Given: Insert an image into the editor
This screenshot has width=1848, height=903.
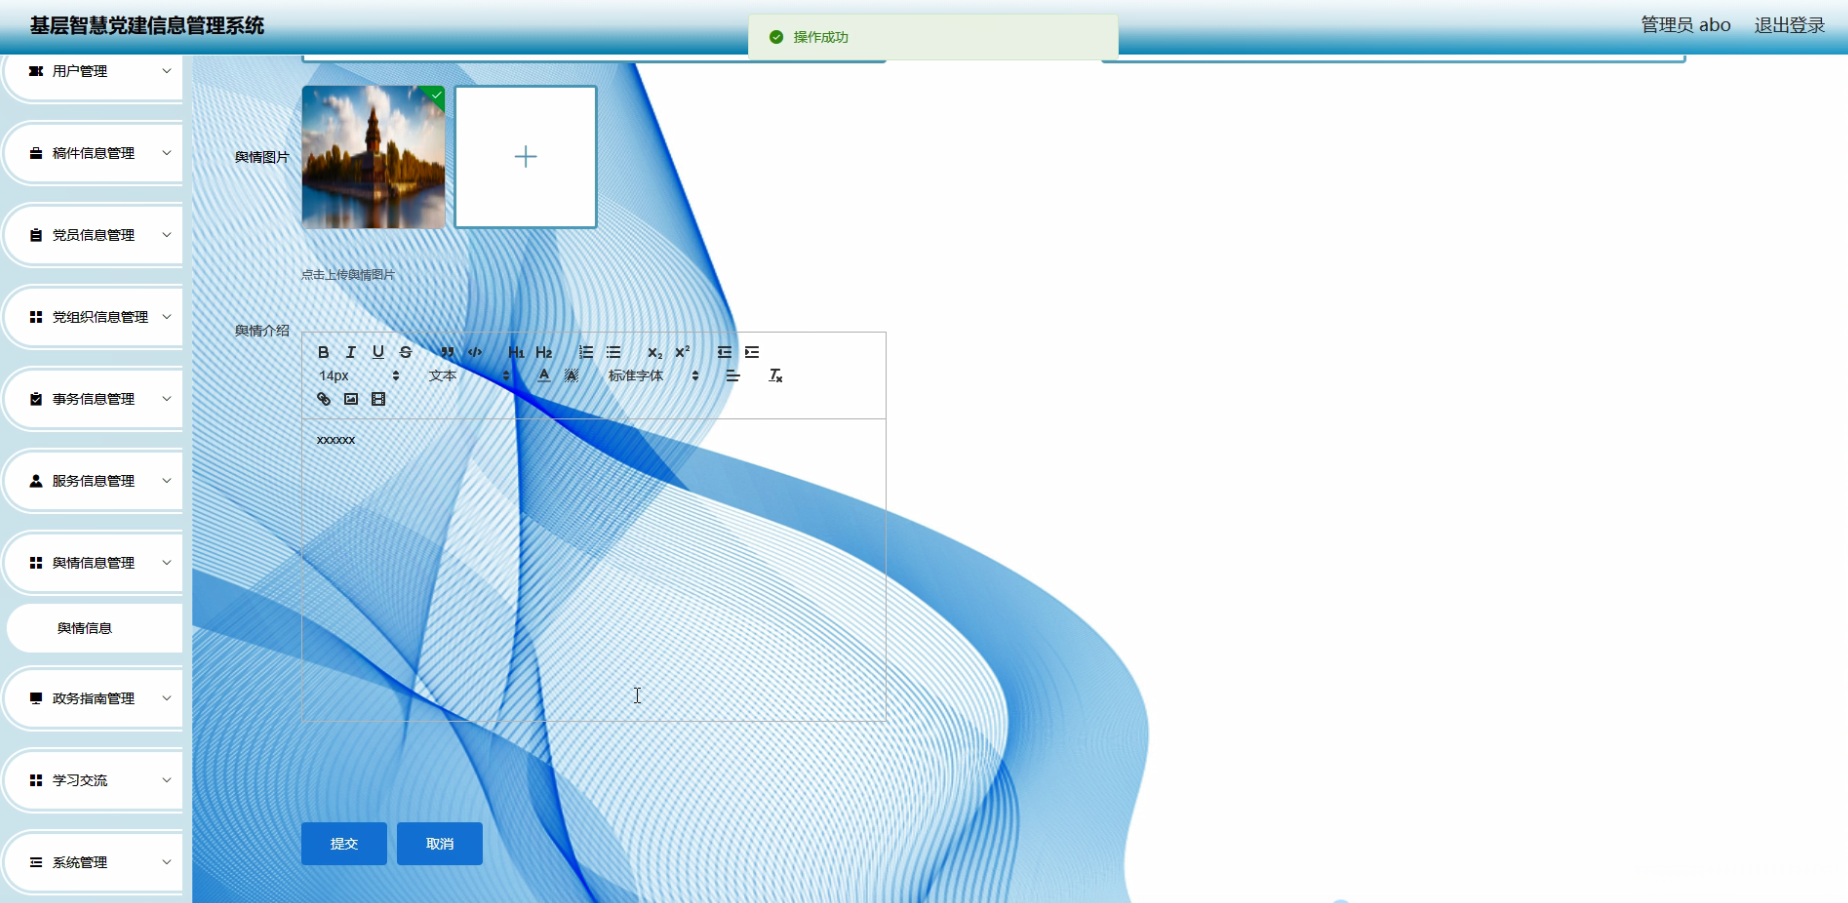Looking at the screenshot, I should pos(351,399).
